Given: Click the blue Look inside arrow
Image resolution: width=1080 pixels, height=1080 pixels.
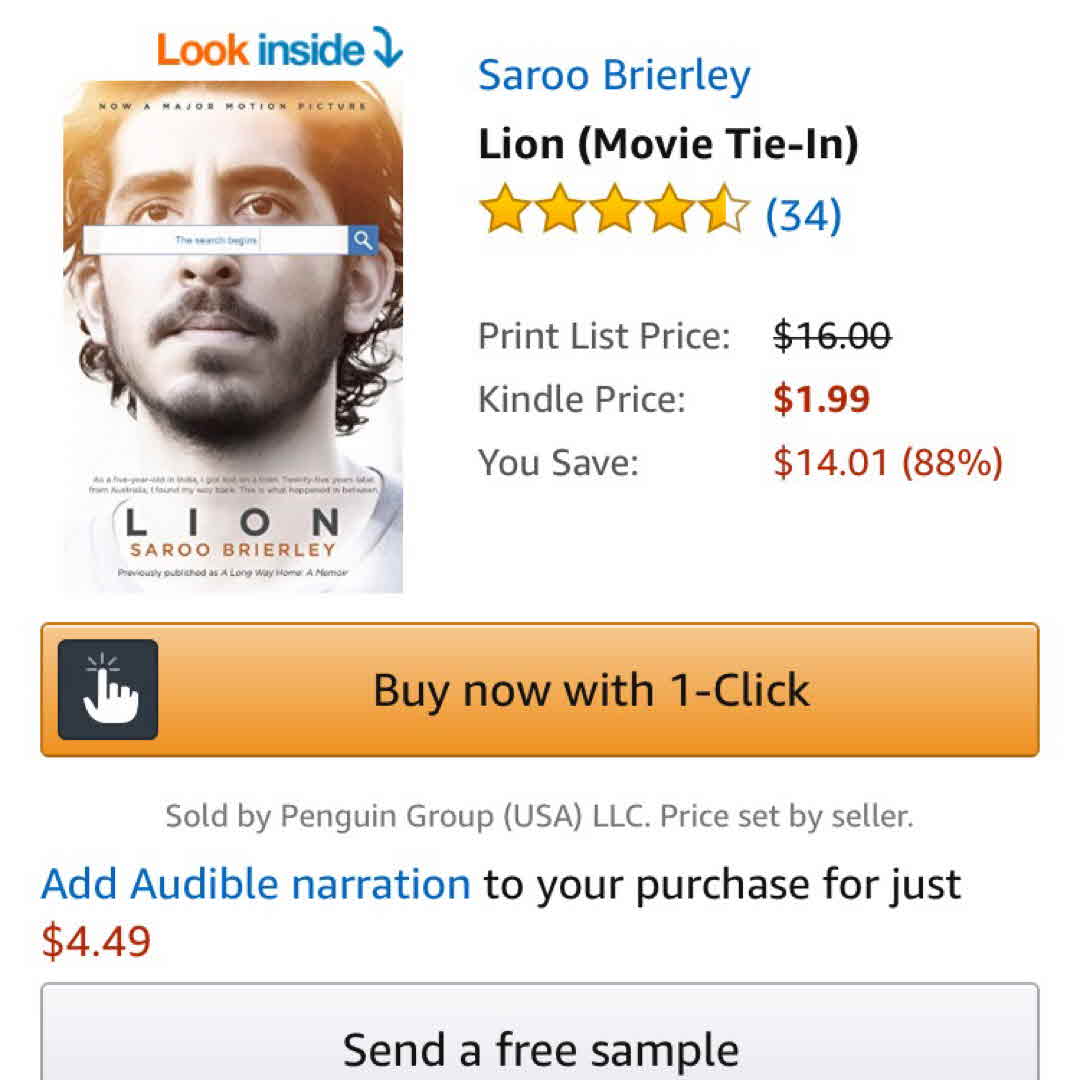Looking at the screenshot, I should point(386,48).
